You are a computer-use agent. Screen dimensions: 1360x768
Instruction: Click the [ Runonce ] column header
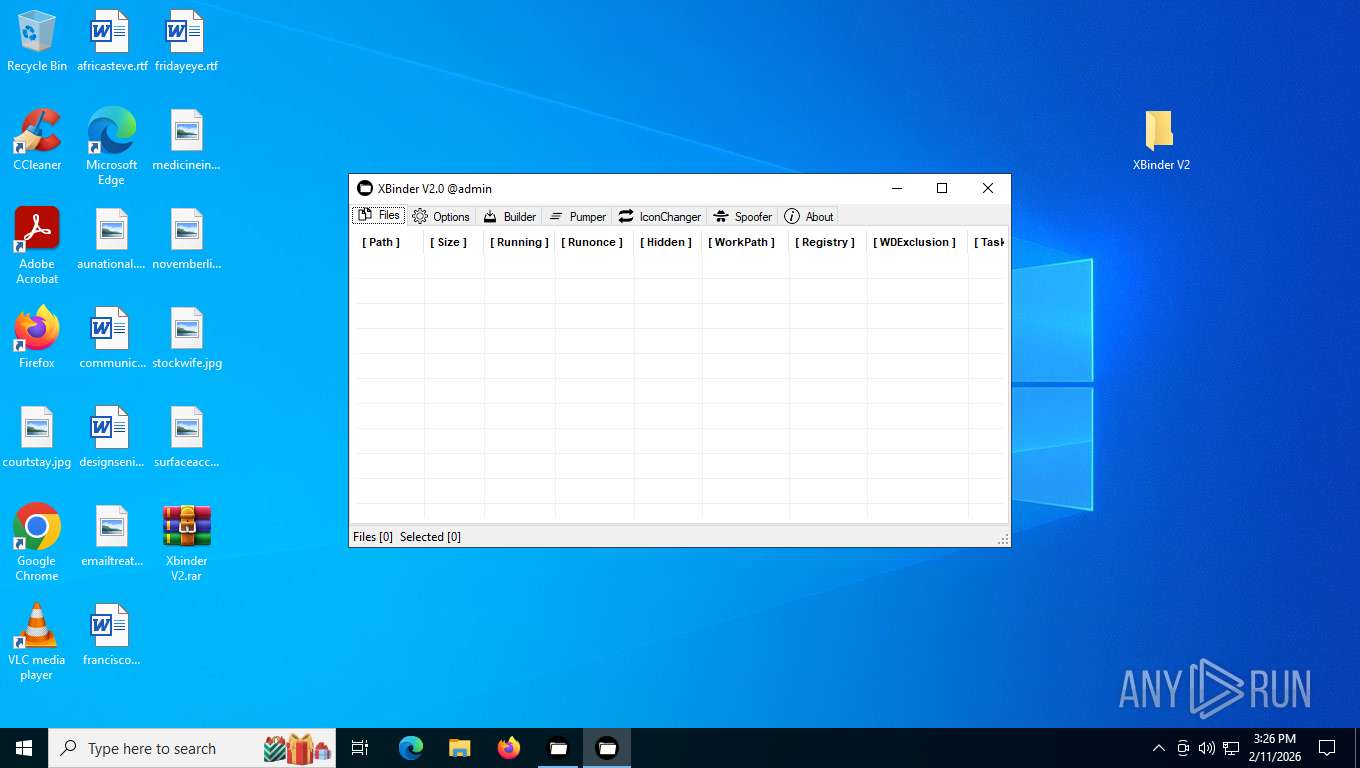click(592, 242)
